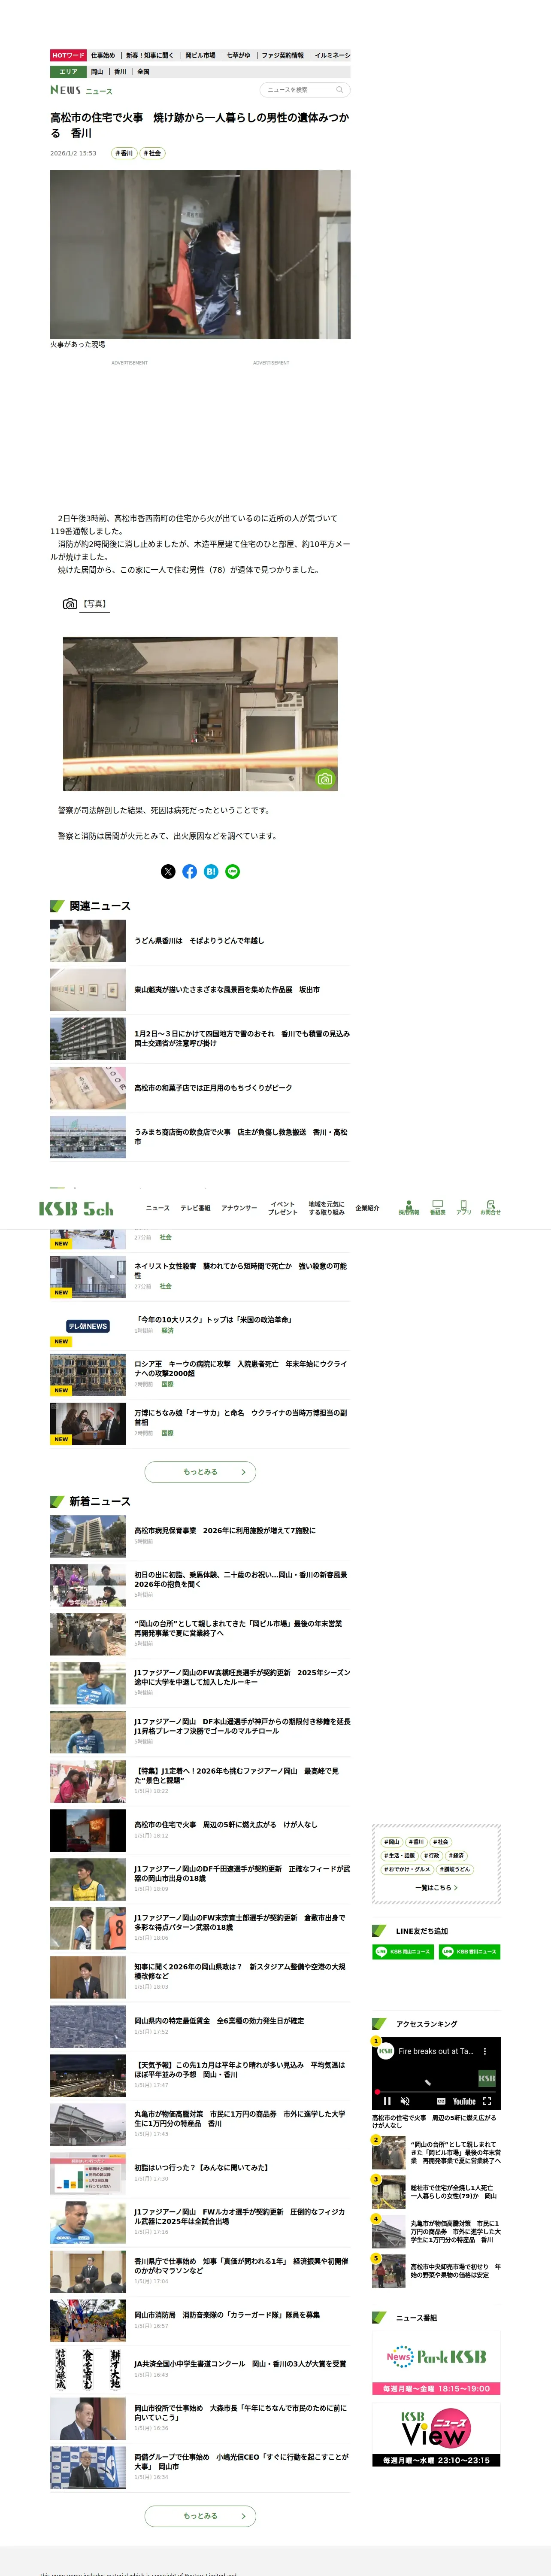Share the article via LINE
The height and width of the screenshot is (2576, 551).
[232, 872]
